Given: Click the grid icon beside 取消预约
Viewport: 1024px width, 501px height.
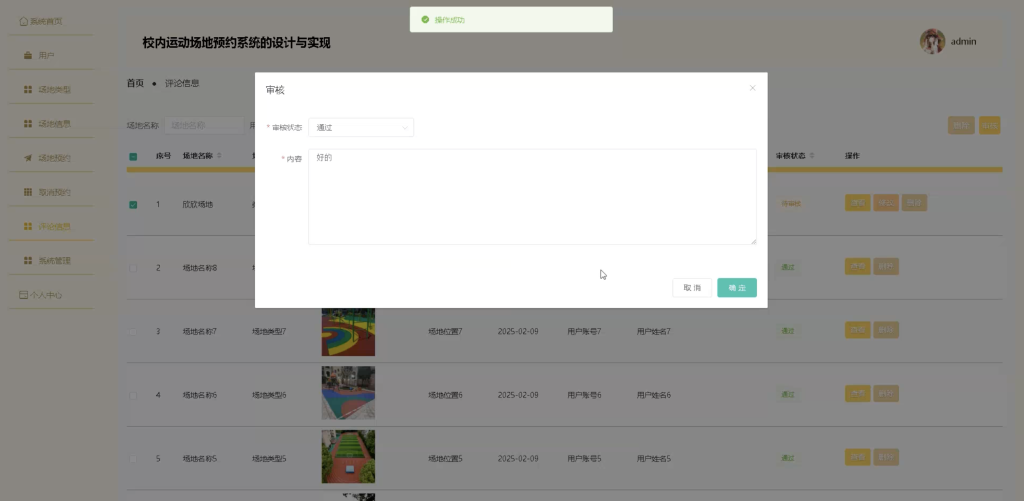Looking at the screenshot, I should coord(28,192).
